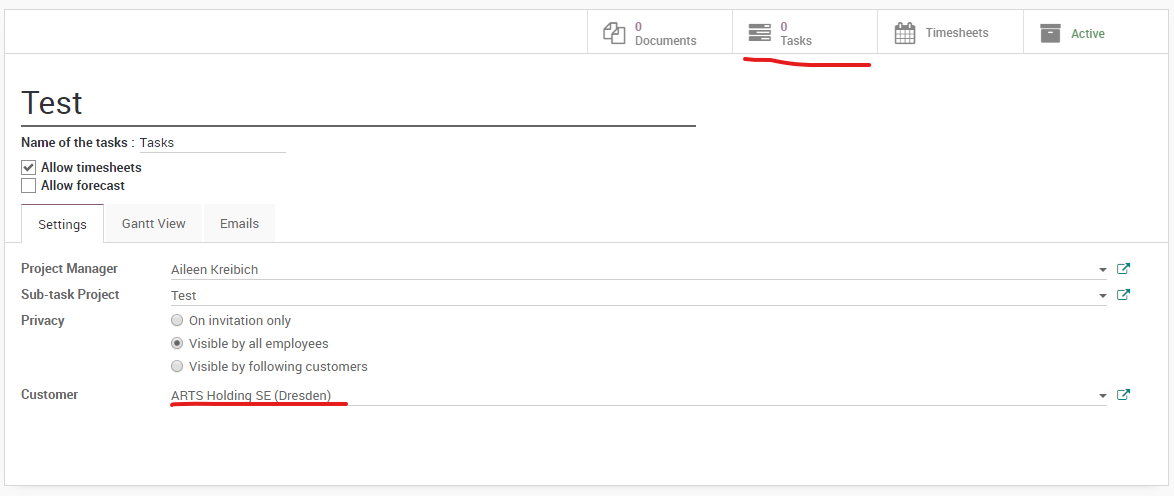Select Visible by all employees option
1174x496 pixels.
[x=177, y=344]
